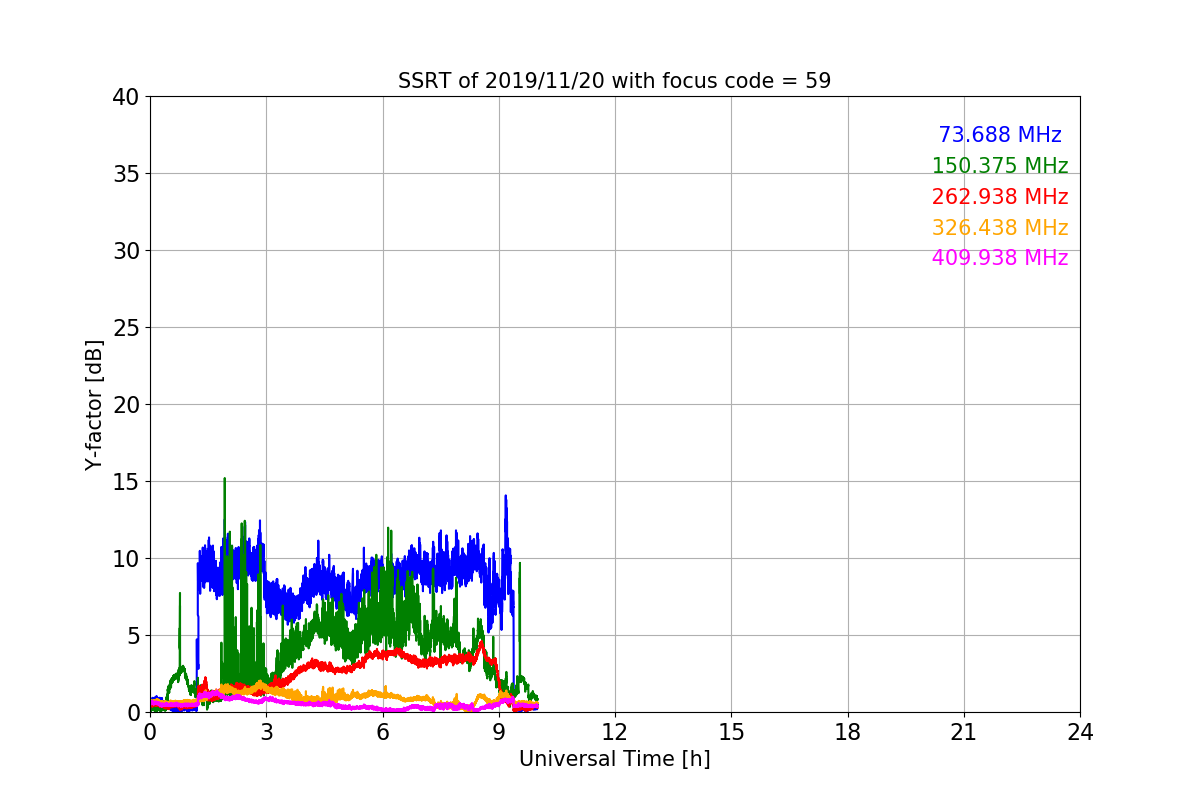This screenshot has width=1200, height=800.
Task: Click the Universal Time [h] axis label
Action: click(x=614, y=759)
